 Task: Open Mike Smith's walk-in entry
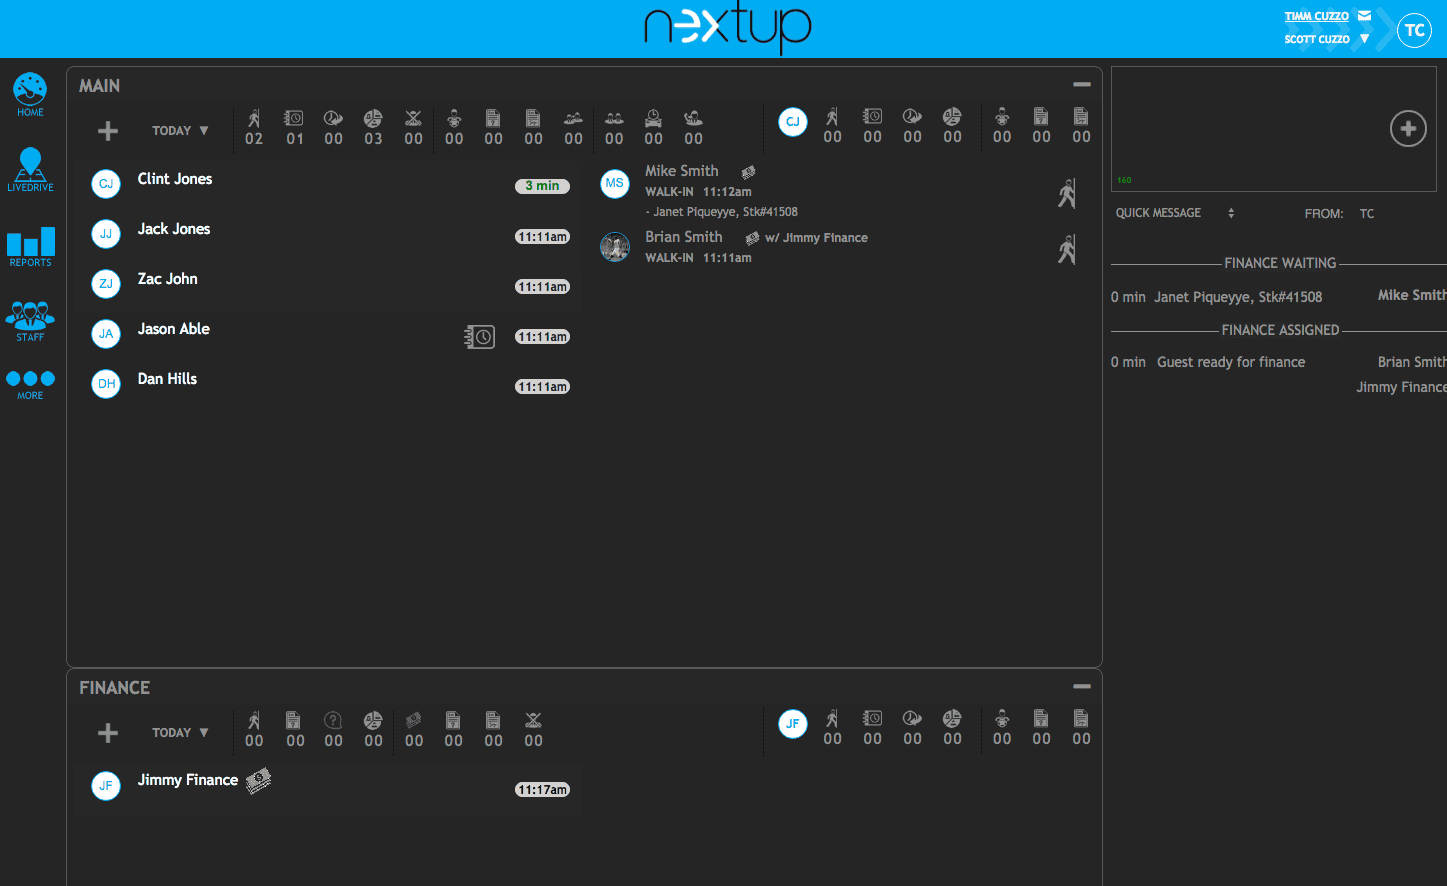[x=840, y=192]
